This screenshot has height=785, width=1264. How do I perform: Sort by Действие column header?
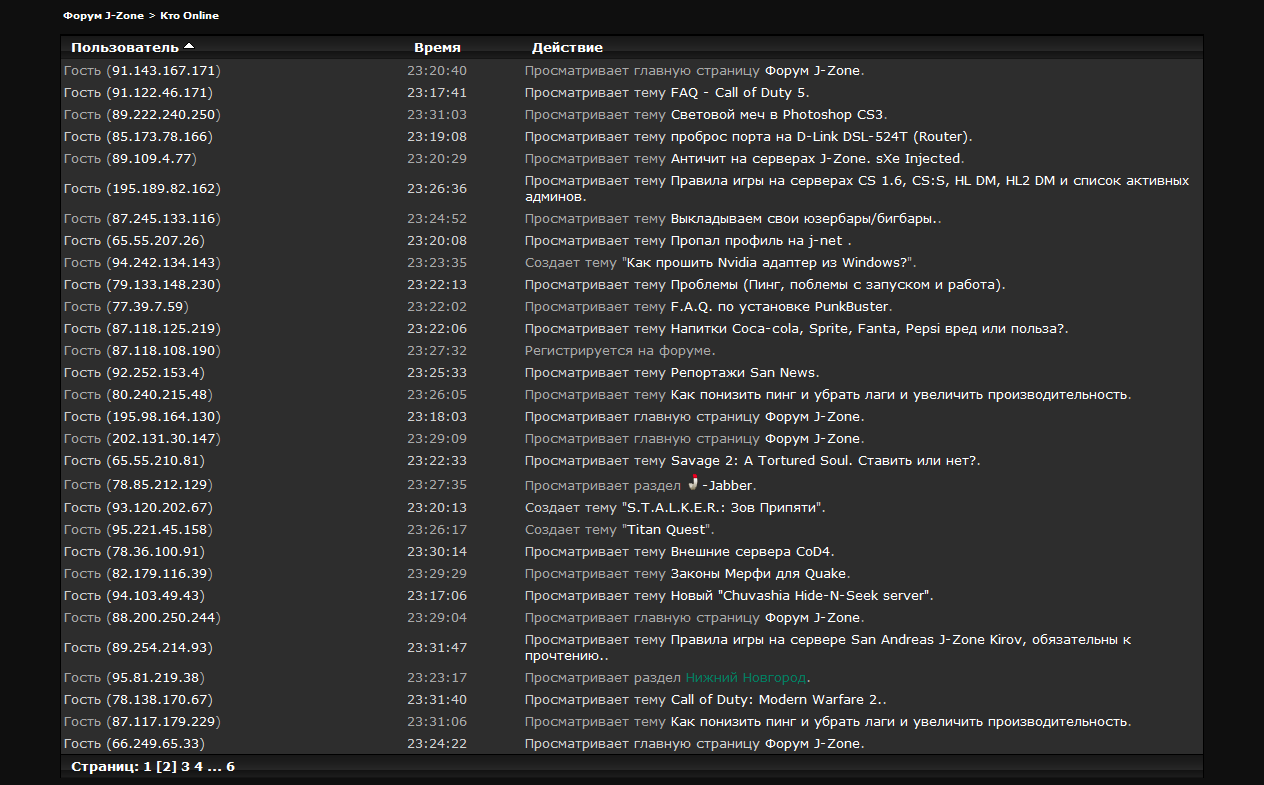567,48
